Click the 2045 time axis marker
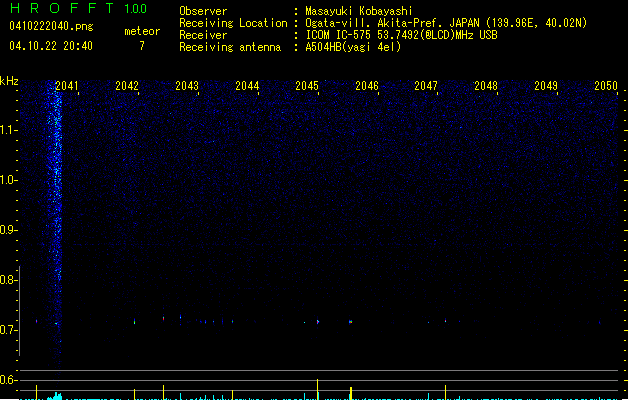 point(307,86)
